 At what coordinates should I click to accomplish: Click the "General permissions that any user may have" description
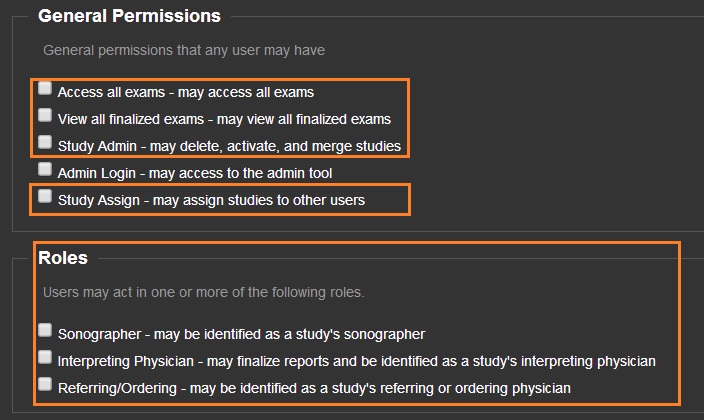[184, 49]
